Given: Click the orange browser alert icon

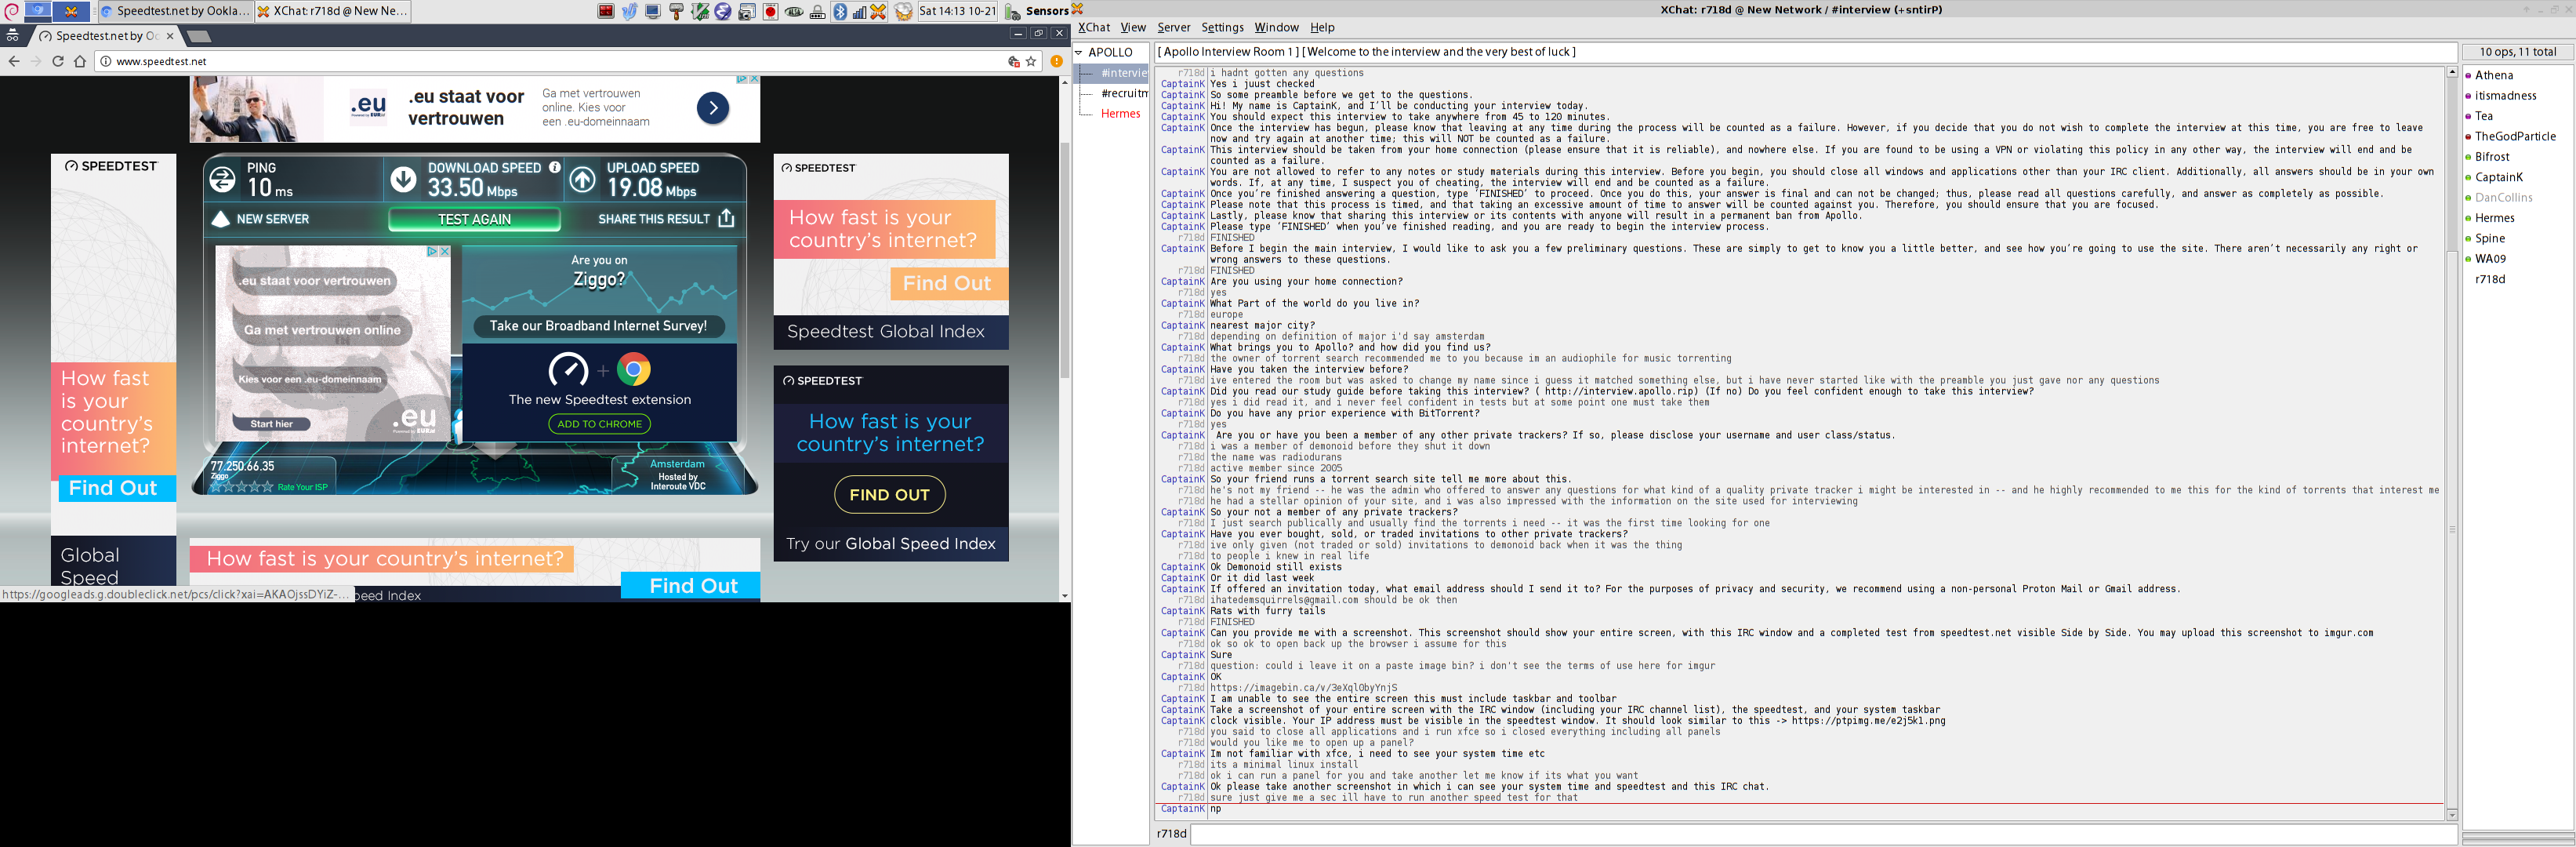Looking at the screenshot, I should coord(1056,61).
